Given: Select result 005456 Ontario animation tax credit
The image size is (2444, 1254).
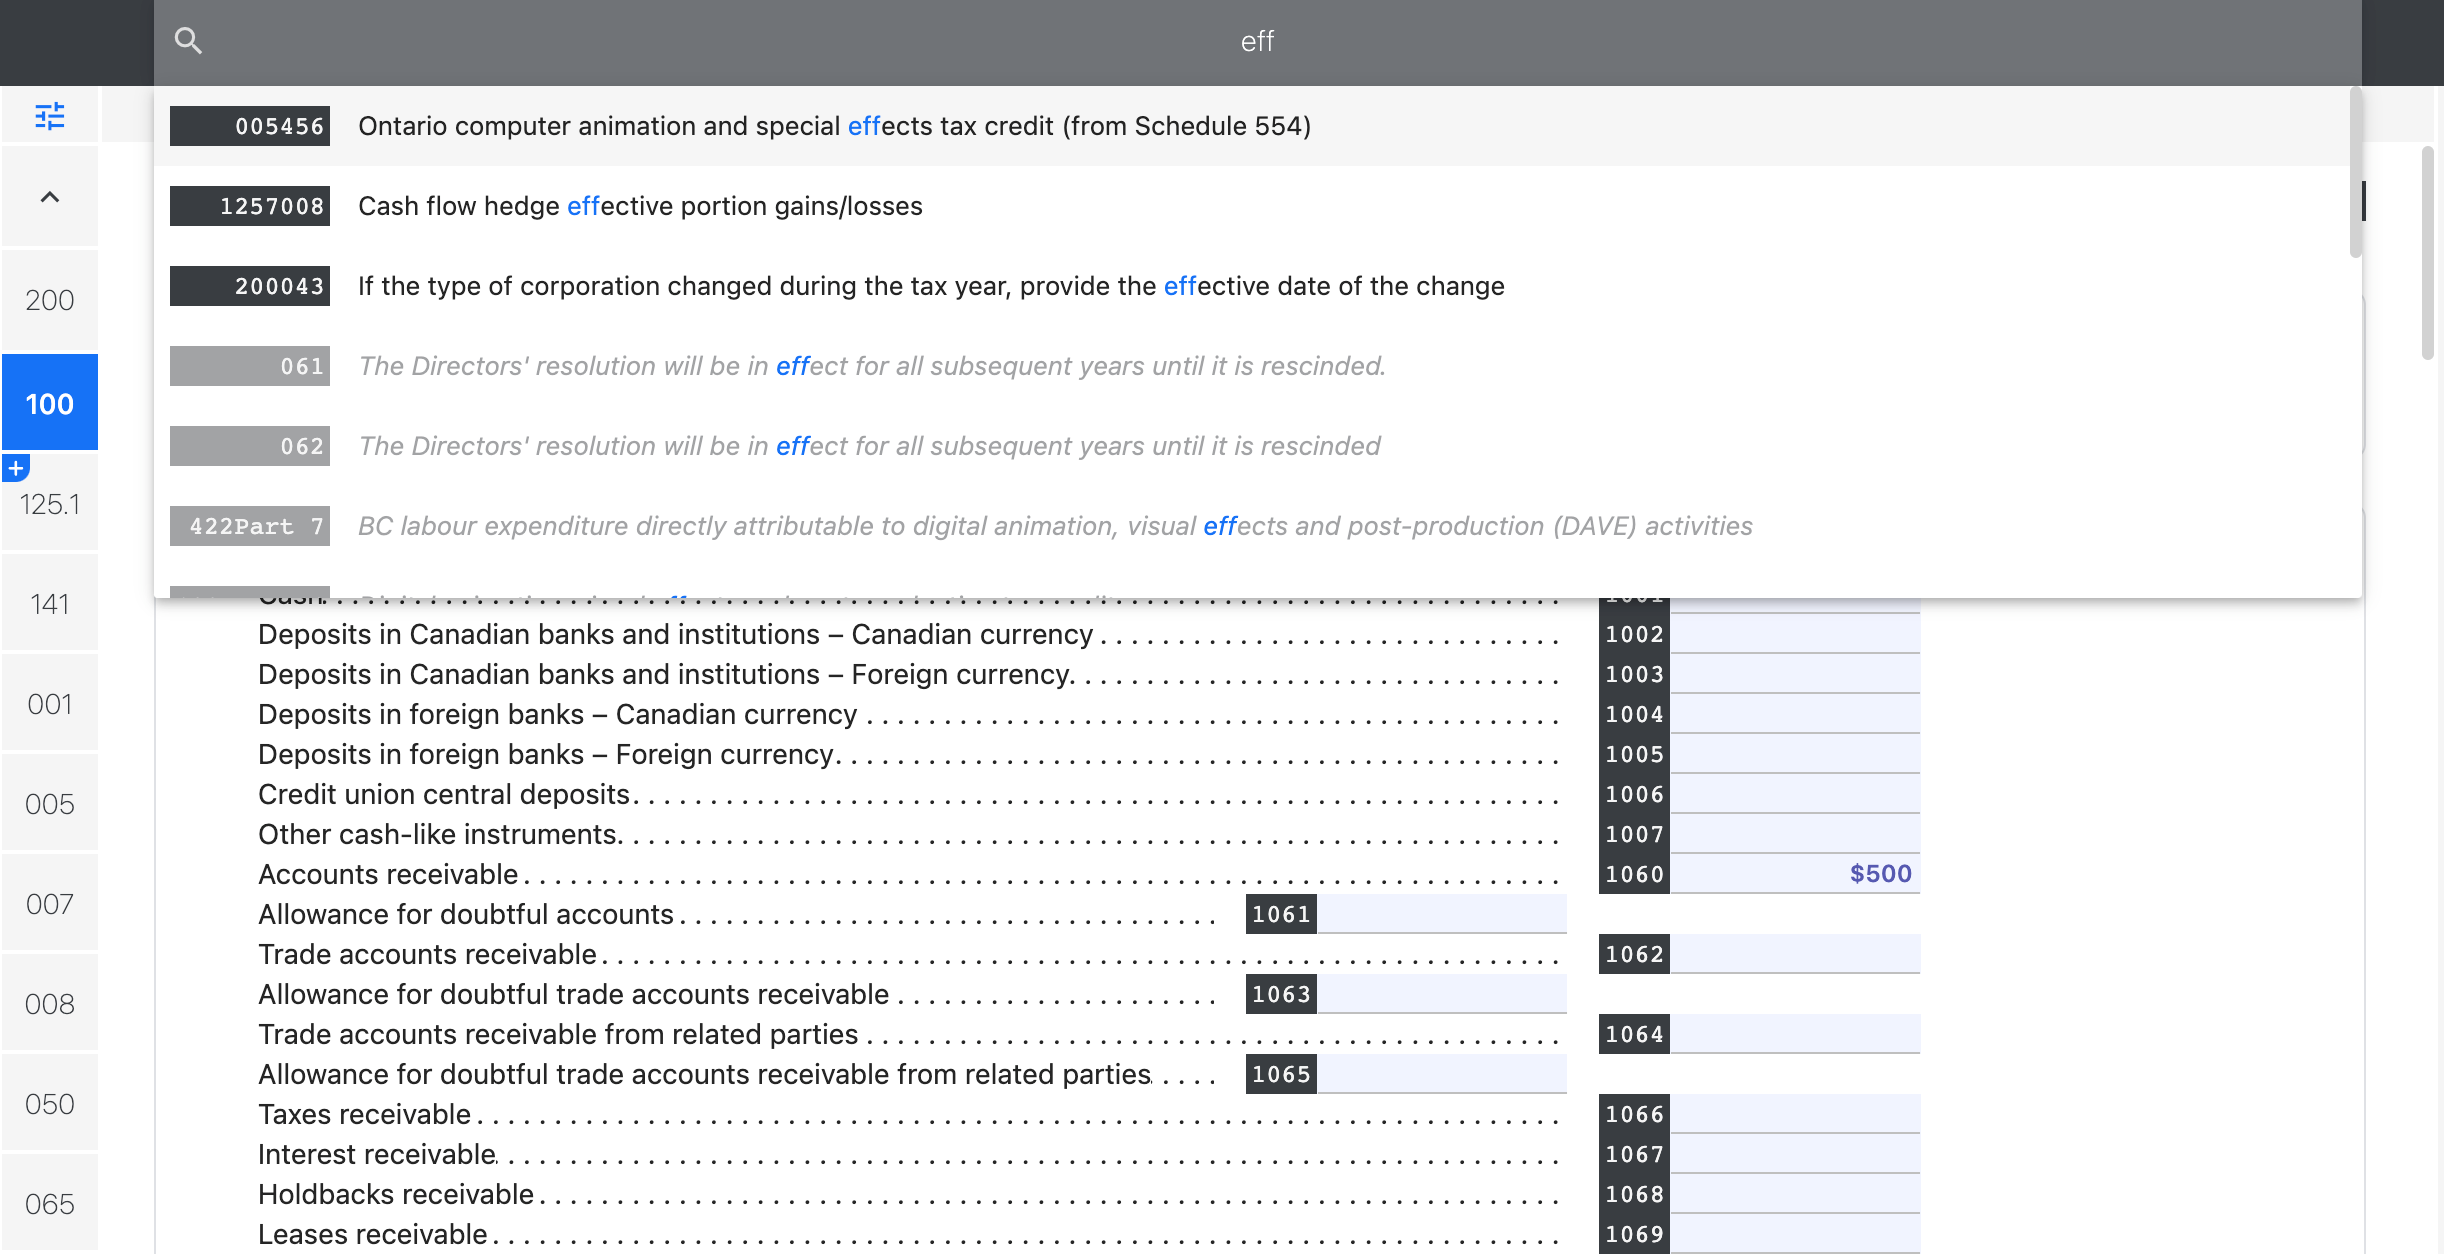Looking at the screenshot, I should click(x=834, y=126).
